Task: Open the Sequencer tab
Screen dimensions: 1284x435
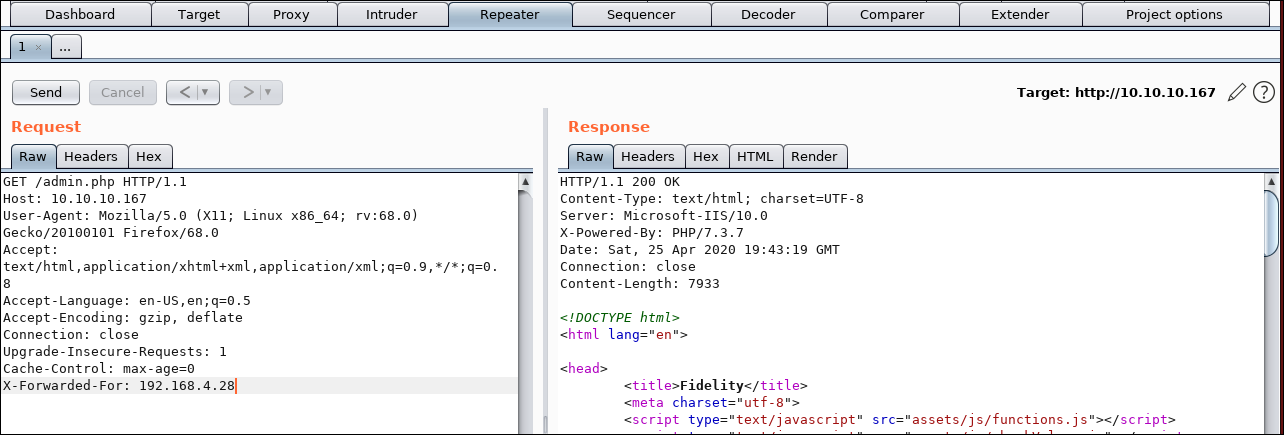Action: click(641, 15)
